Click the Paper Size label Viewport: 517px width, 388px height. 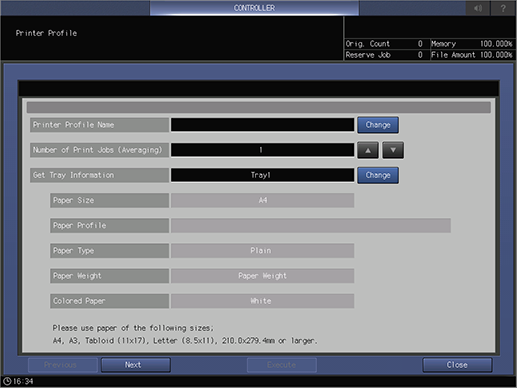click(x=109, y=200)
